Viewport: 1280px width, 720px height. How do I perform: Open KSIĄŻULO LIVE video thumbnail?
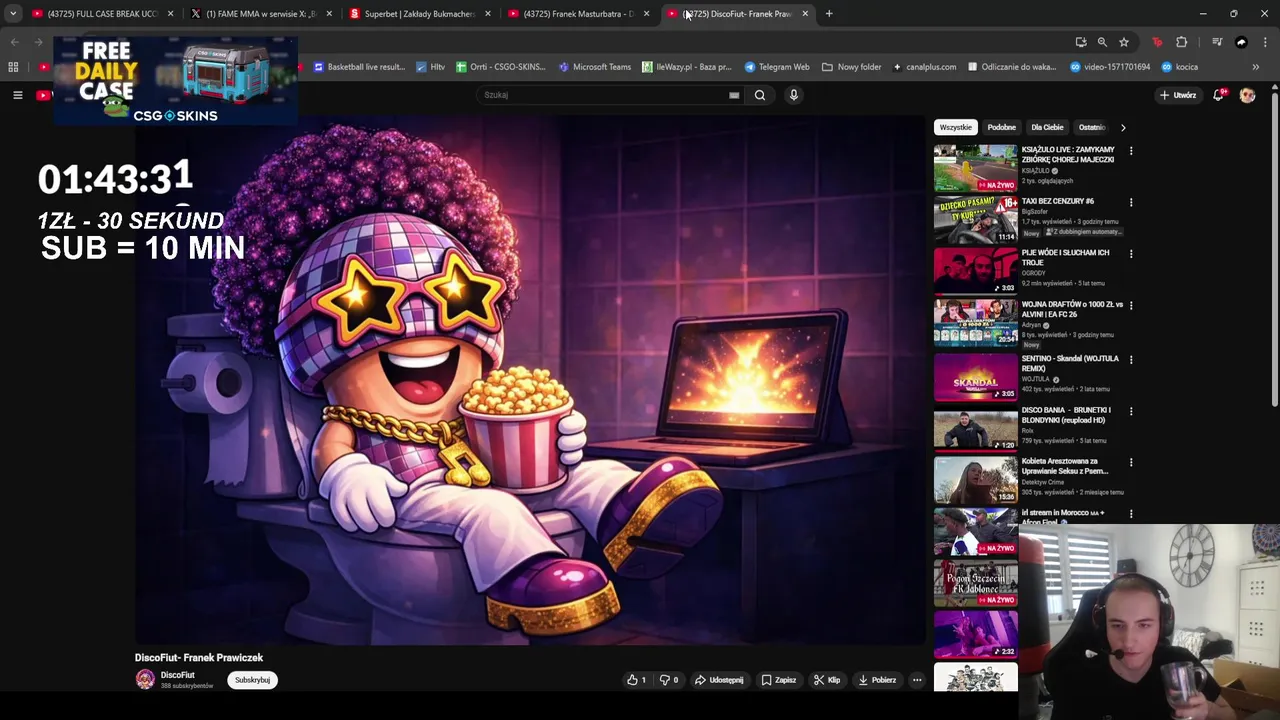coord(975,168)
